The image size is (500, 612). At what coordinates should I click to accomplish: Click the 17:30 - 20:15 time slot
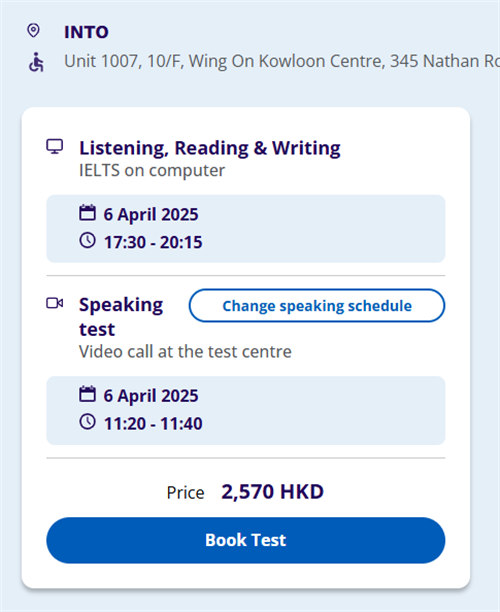tap(153, 242)
